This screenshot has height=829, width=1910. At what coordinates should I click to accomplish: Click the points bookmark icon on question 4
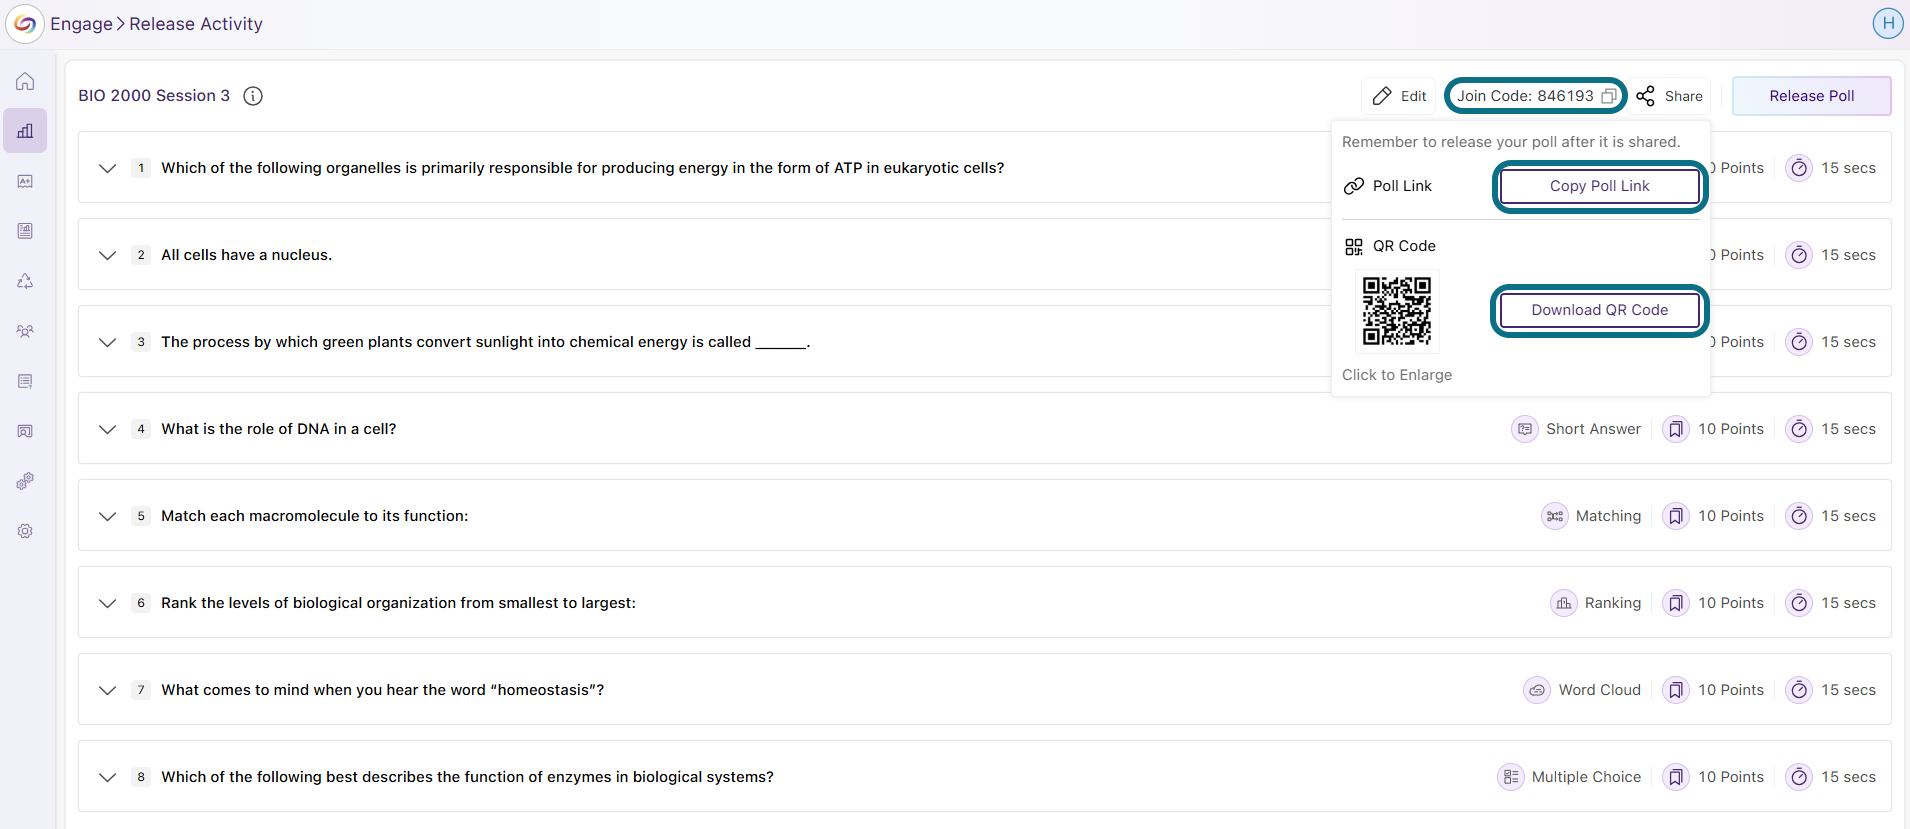pos(1676,429)
